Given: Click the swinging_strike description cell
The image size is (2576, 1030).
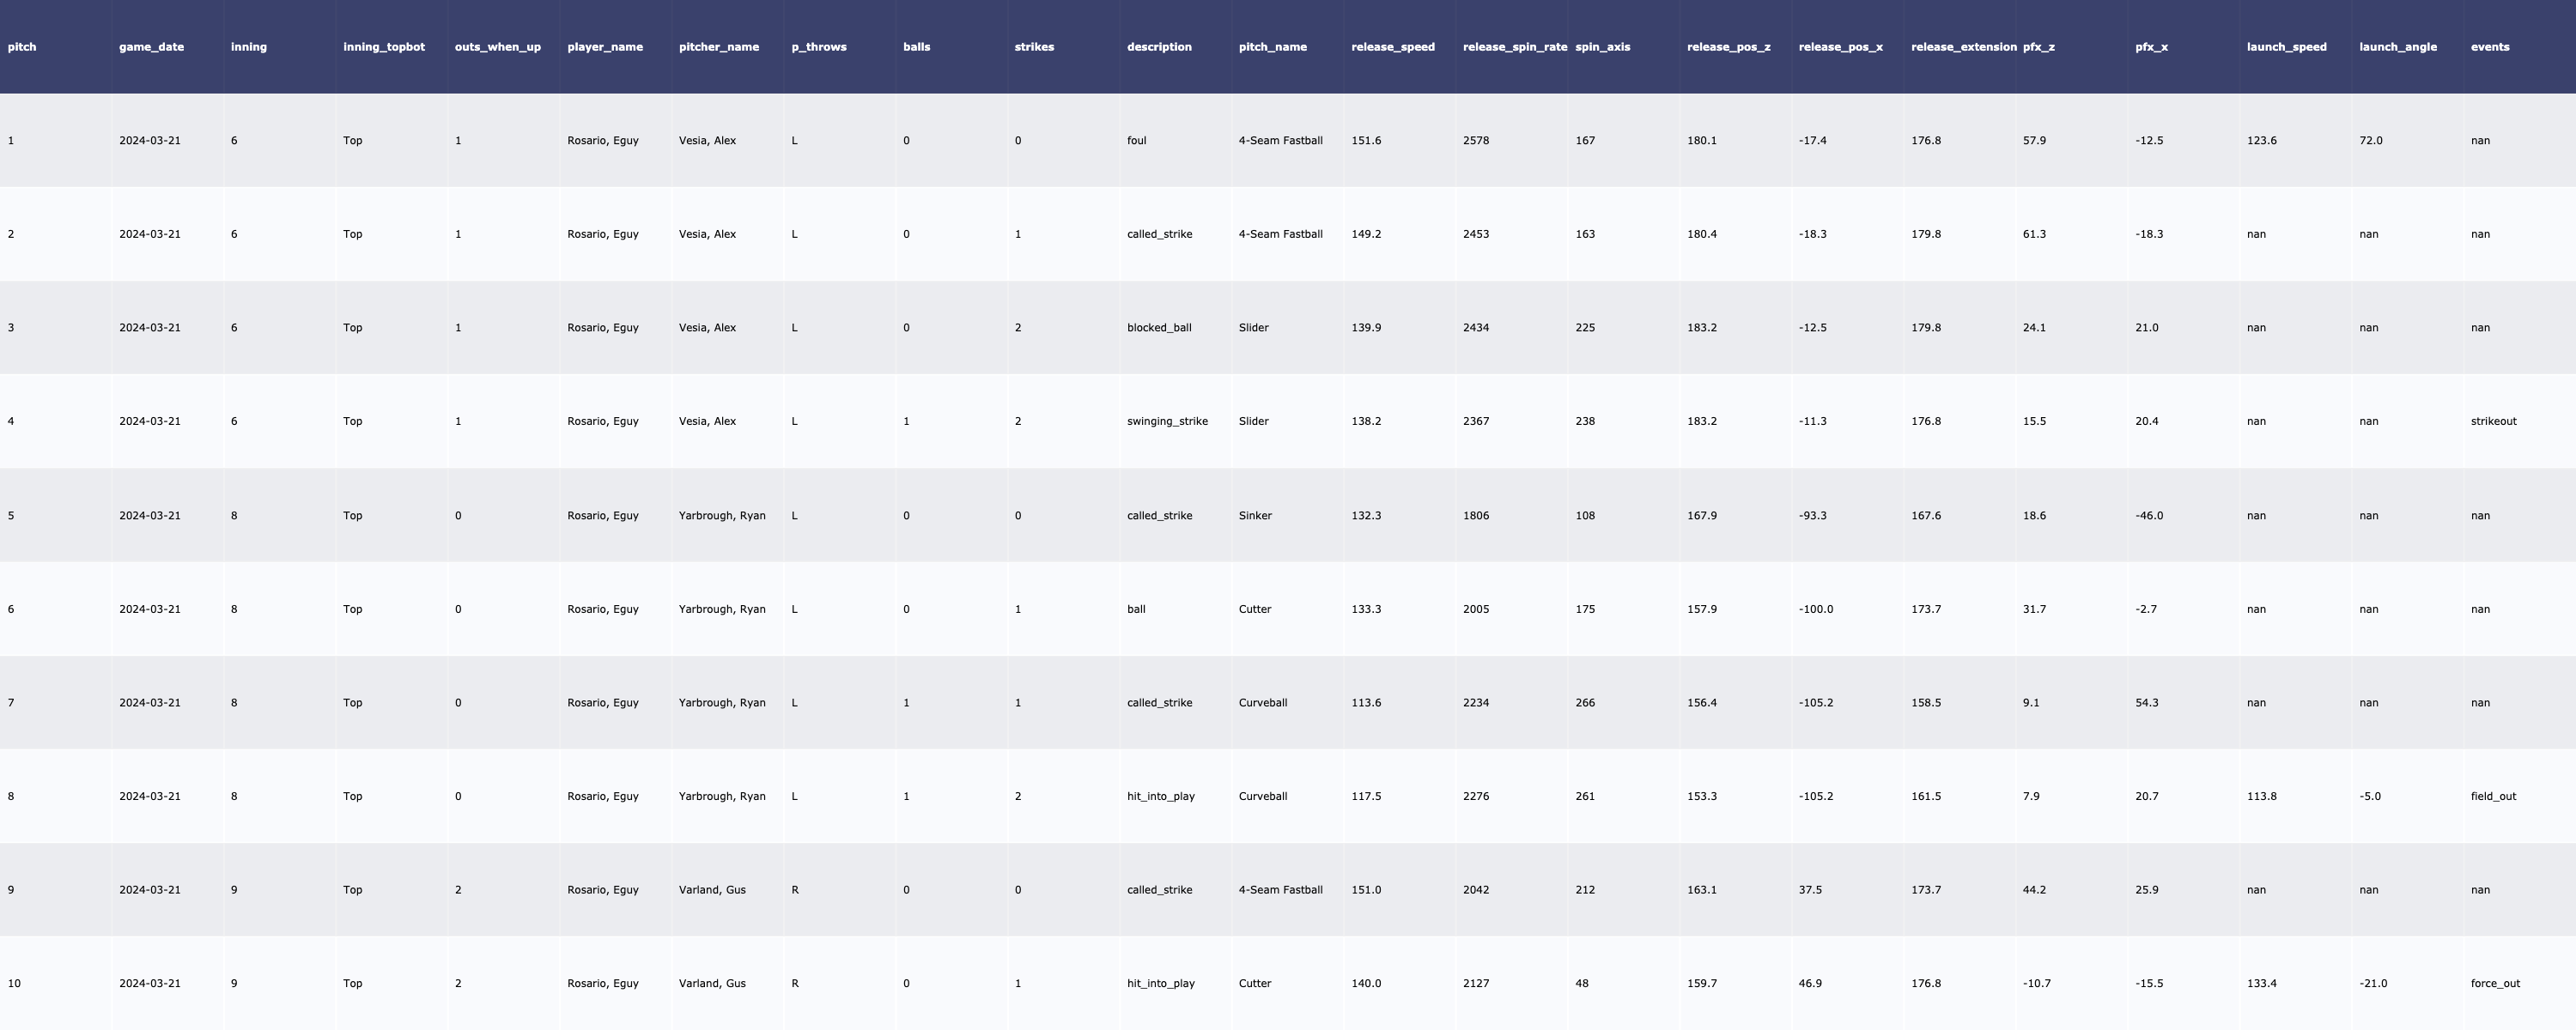Looking at the screenshot, I should click(1166, 421).
